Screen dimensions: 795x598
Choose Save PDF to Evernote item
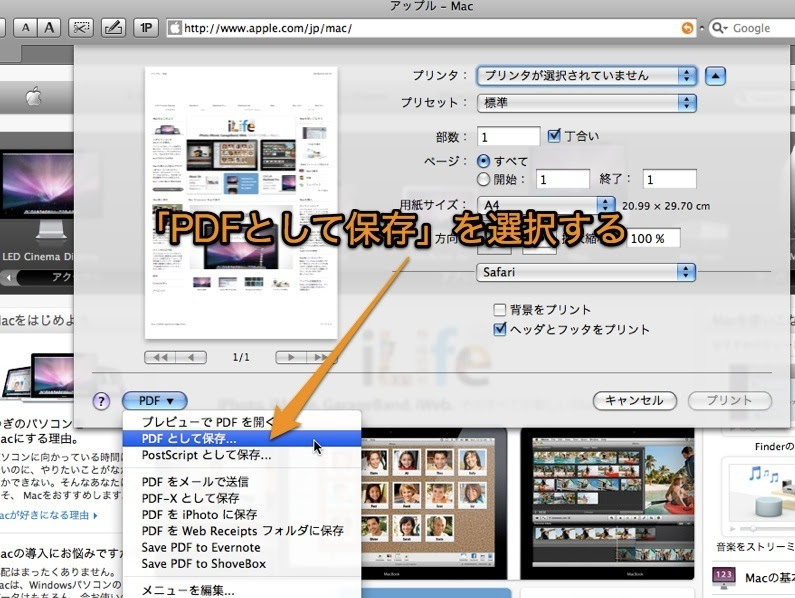(242, 547)
